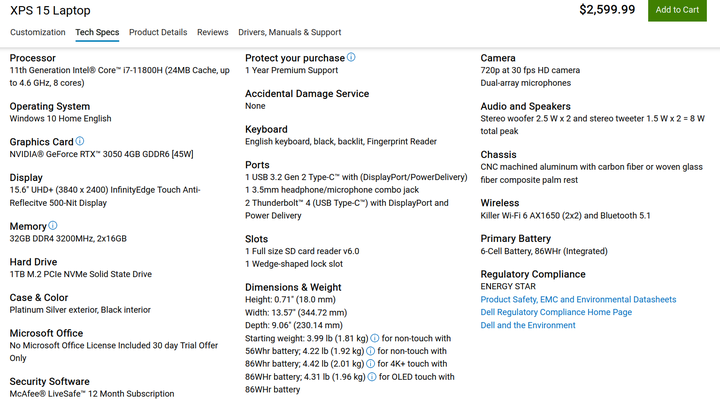
Task: Click the Audio and Speakers heading
Action: (x=525, y=106)
